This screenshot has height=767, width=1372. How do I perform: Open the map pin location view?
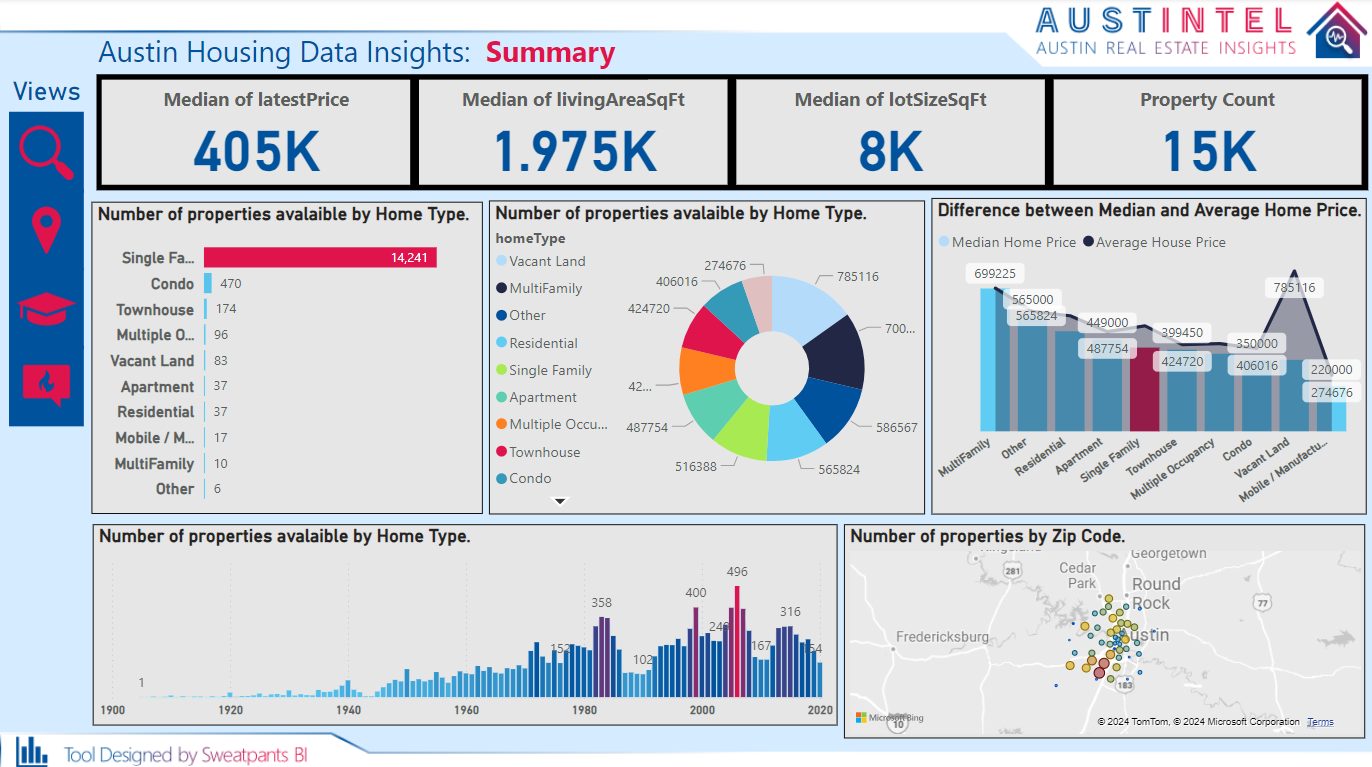pyautogui.click(x=46, y=230)
